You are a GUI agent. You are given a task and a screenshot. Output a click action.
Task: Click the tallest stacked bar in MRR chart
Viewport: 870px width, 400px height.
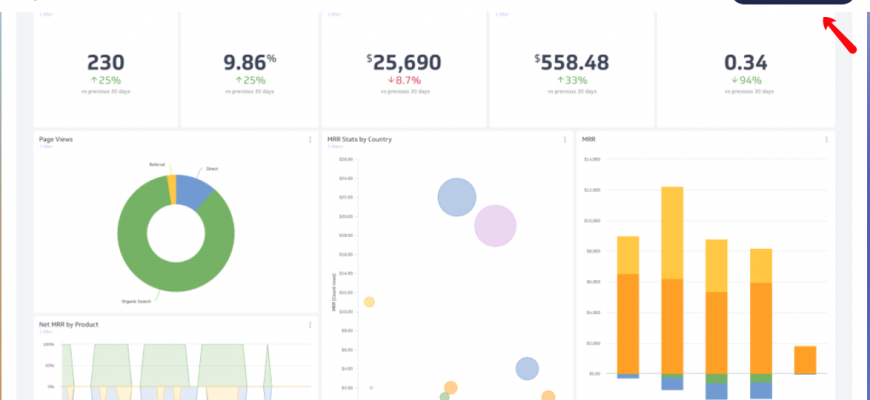click(x=672, y=280)
